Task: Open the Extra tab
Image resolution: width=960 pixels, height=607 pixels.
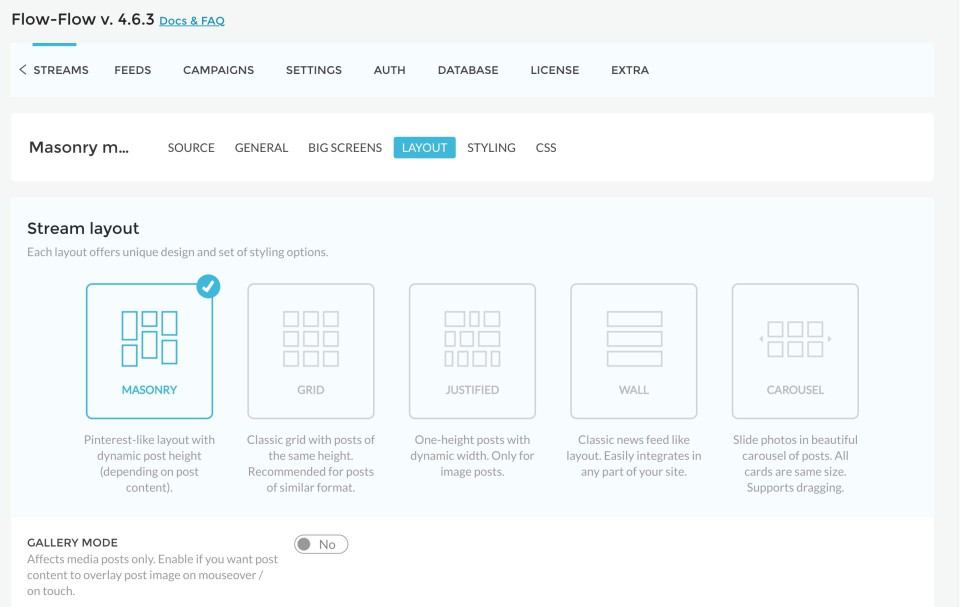Action: tap(630, 70)
